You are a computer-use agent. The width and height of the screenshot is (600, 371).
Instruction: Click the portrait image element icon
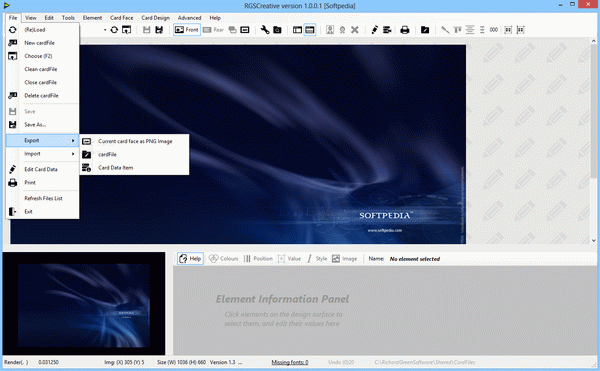click(x=330, y=29)
